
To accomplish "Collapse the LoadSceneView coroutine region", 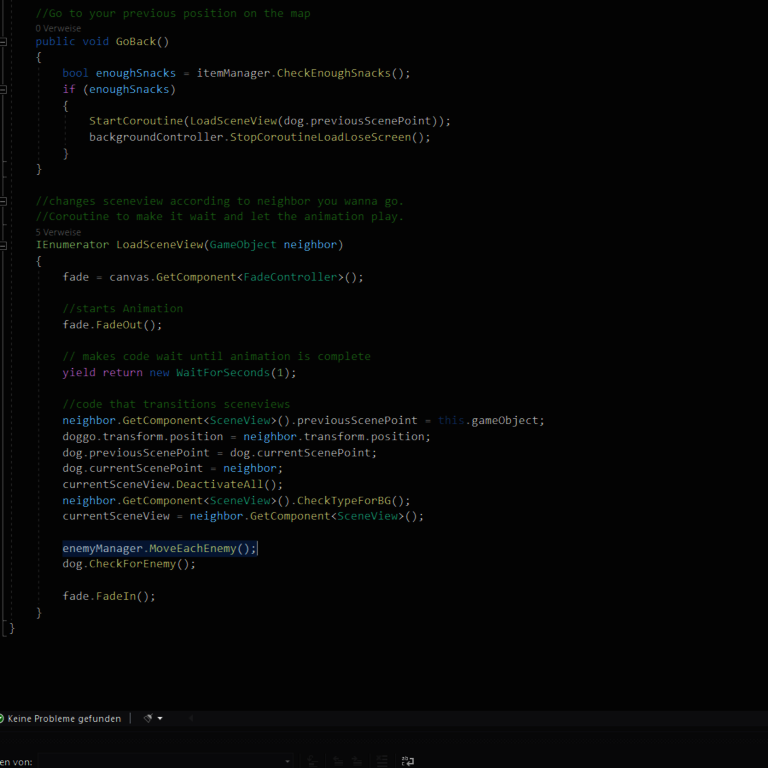I will 4,245.
